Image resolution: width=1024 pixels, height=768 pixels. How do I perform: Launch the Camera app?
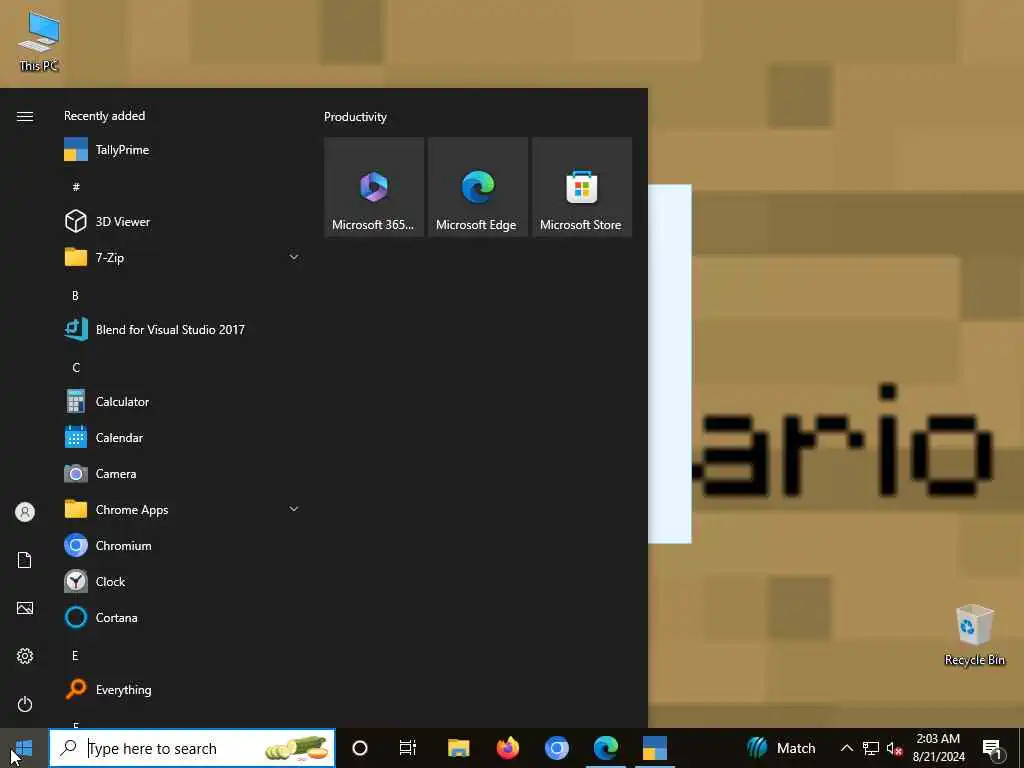coord(182,473)
